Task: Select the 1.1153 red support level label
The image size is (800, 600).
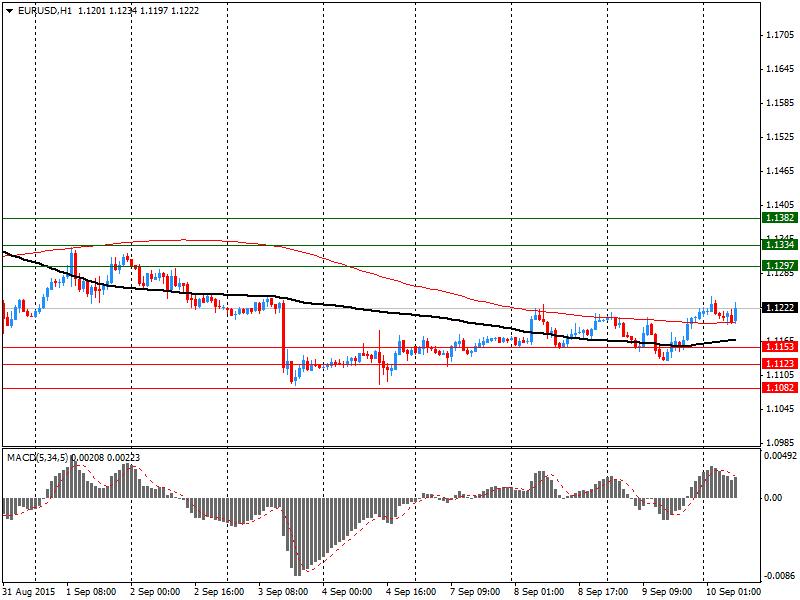Action: (x=780, y=347)
